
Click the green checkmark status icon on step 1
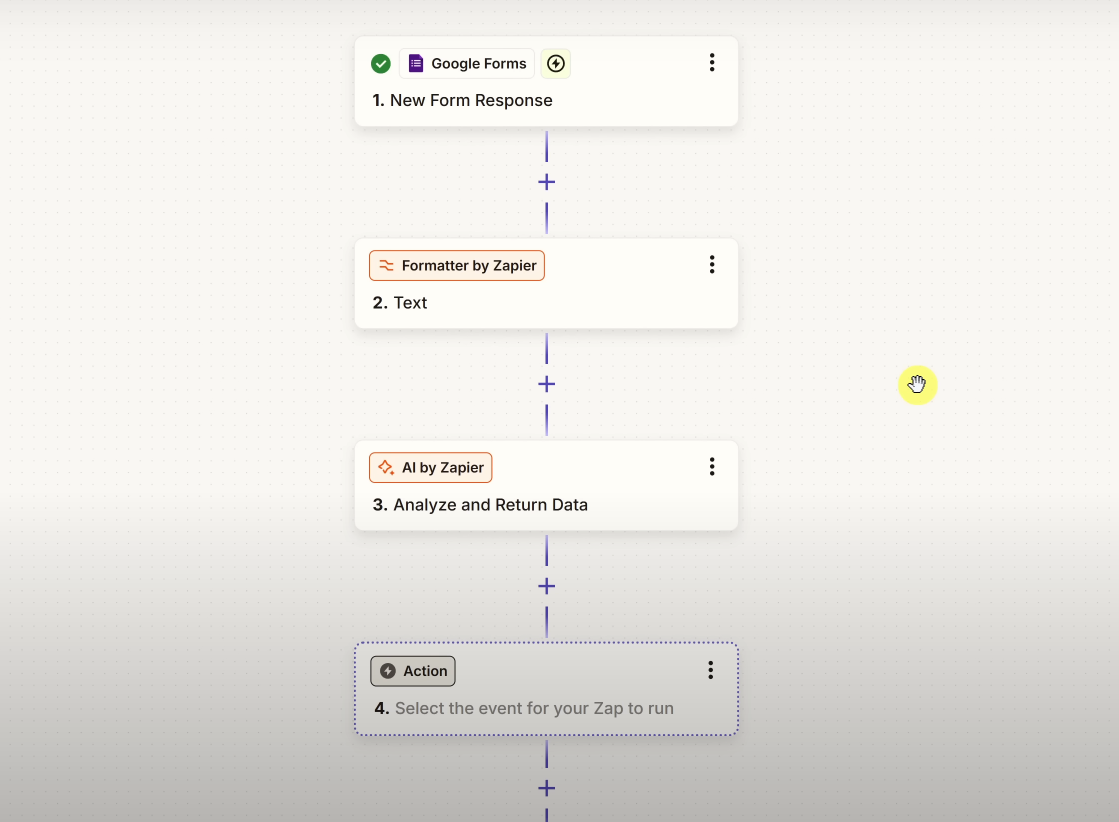pyautogui.click(x=381, y=64)
